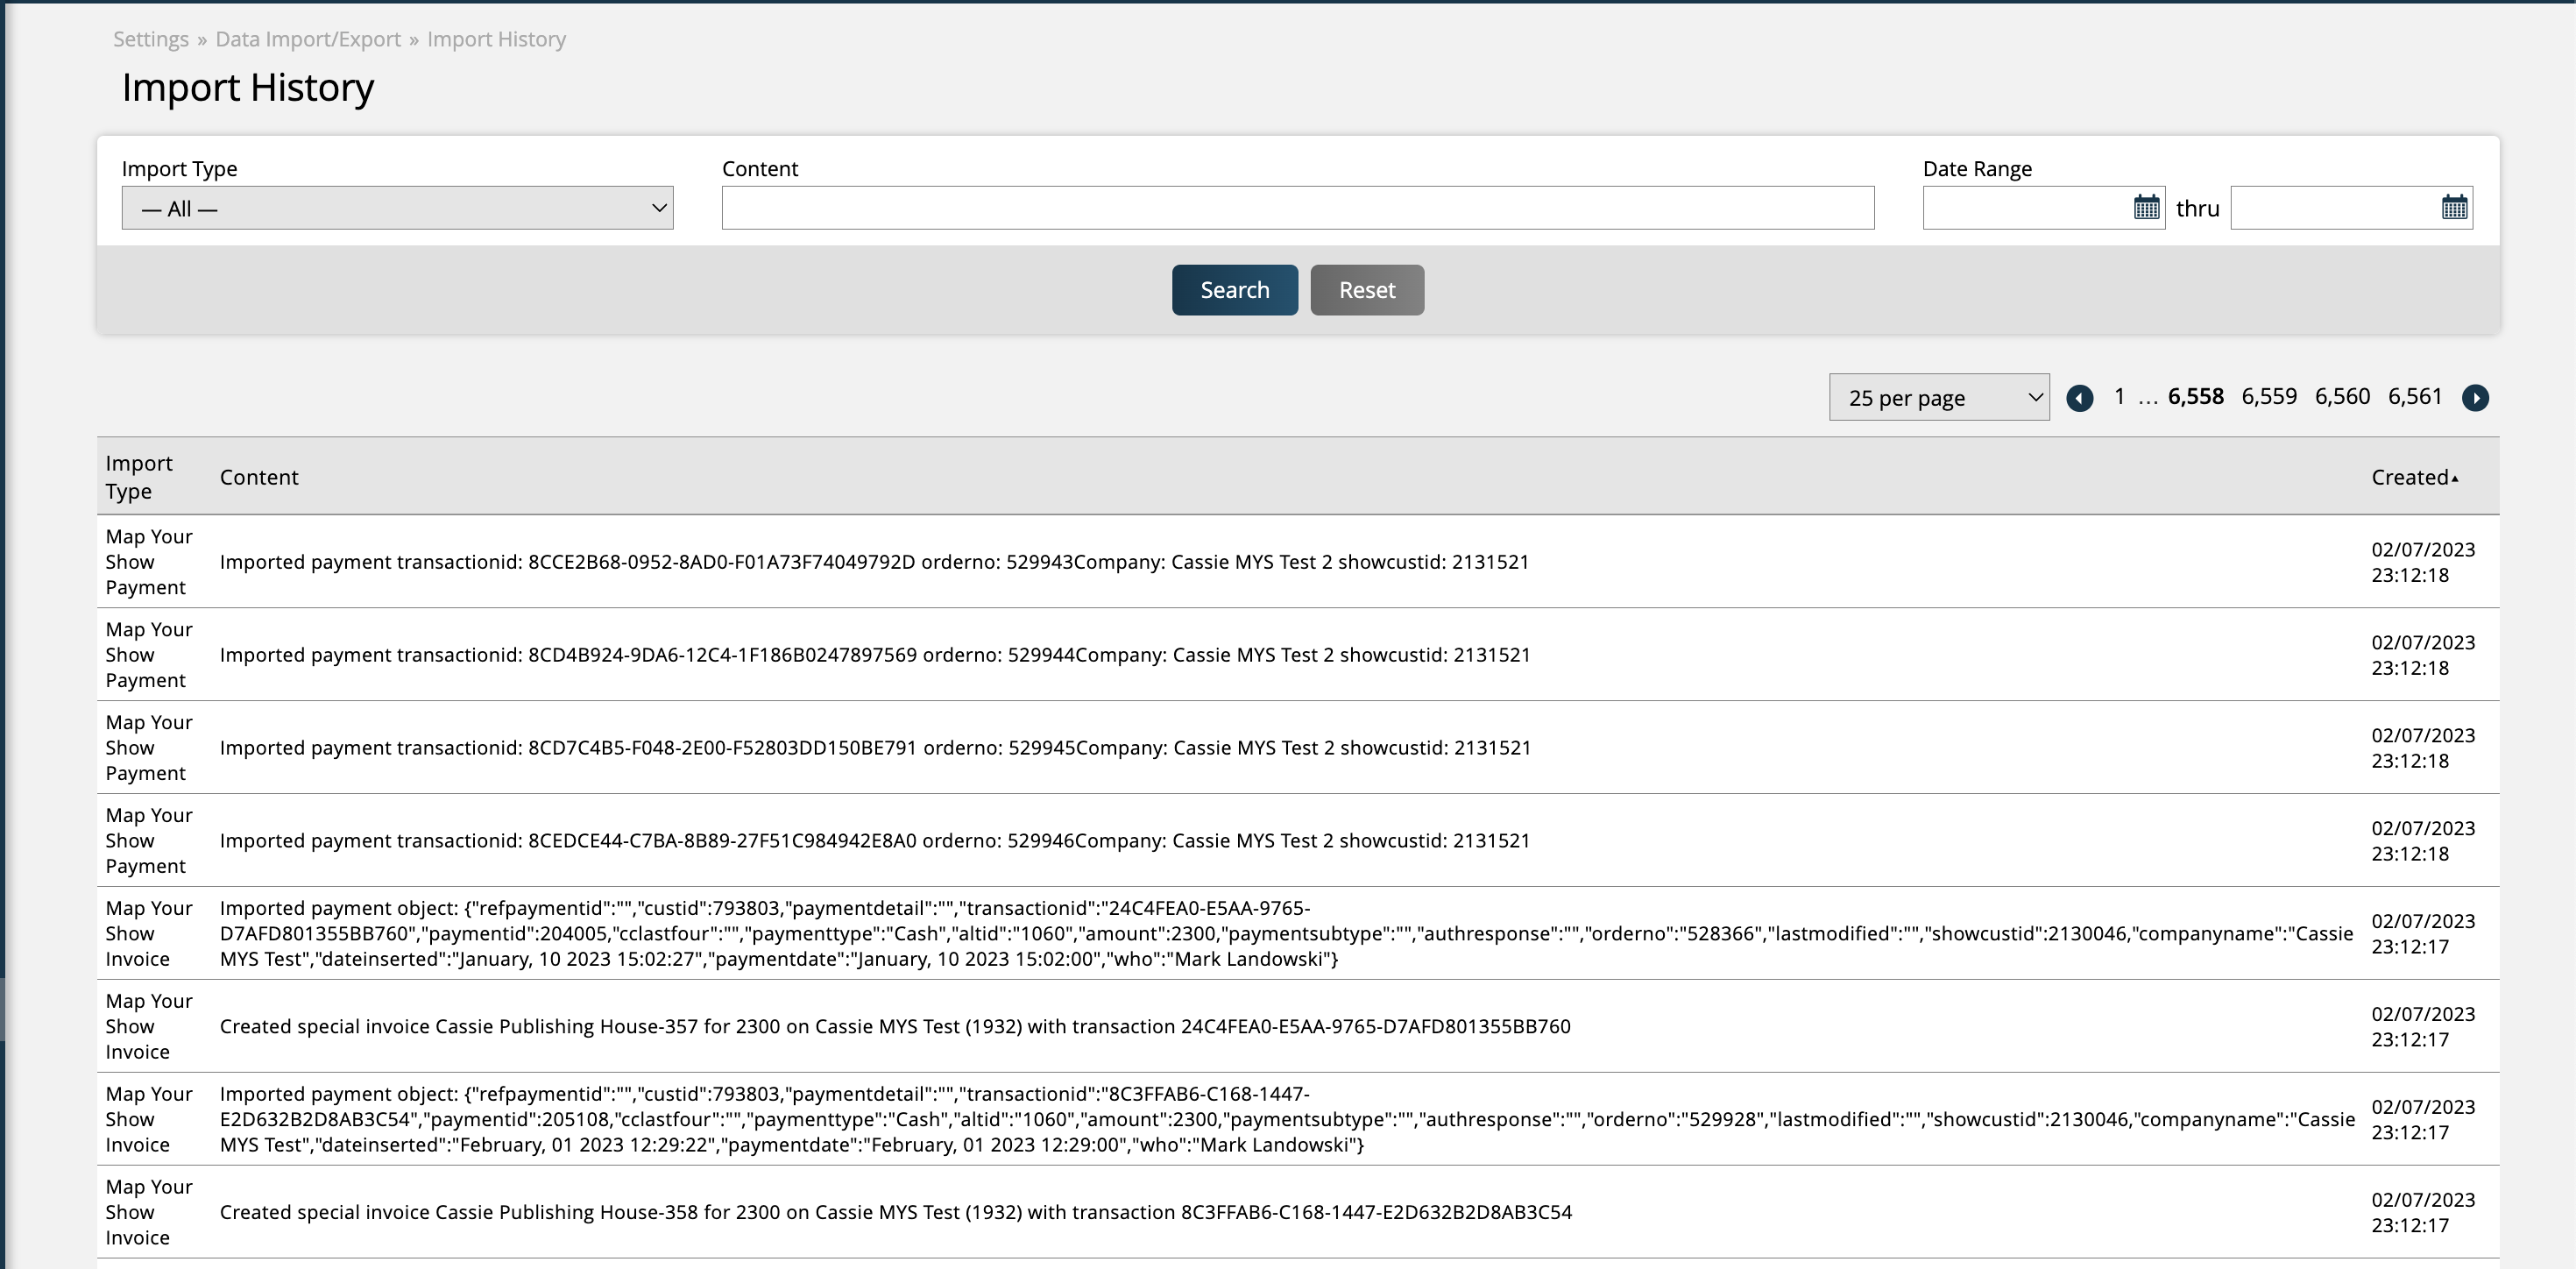This screenshot has height=1269, width=2576.
Task: Click the start Date Range input
Action: point(2025,208)
